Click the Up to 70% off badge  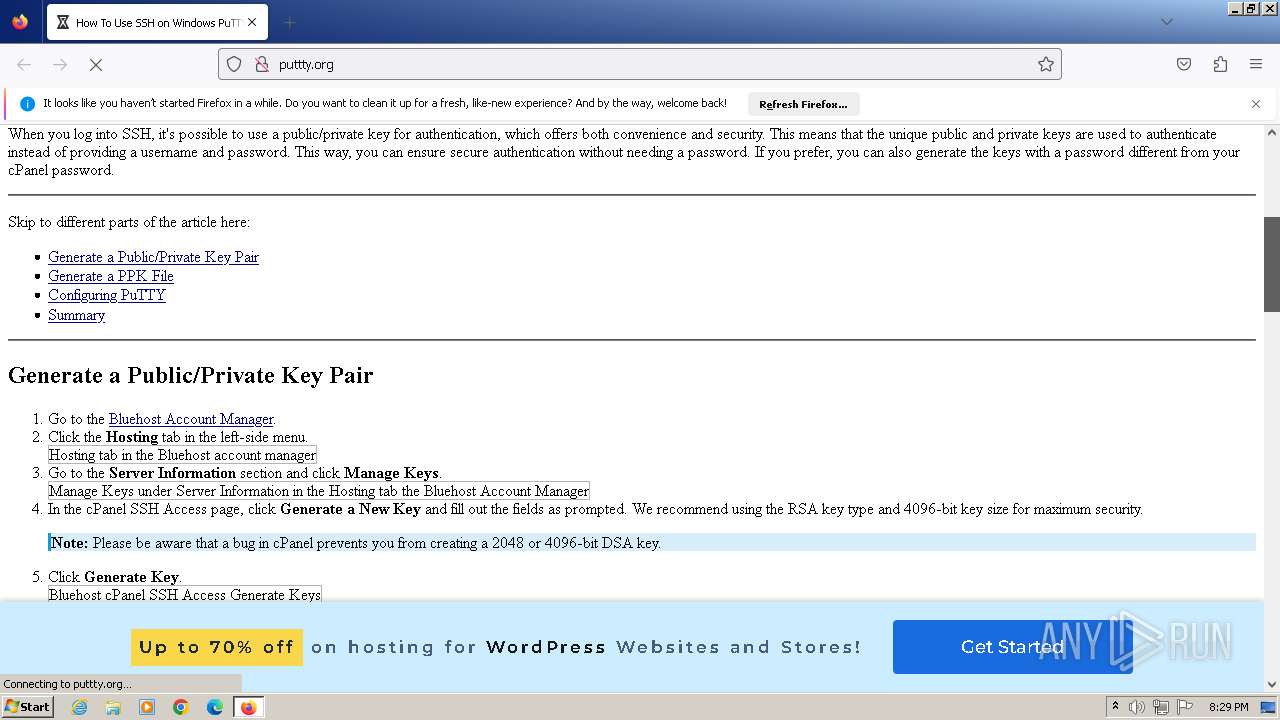click(216, 647)
